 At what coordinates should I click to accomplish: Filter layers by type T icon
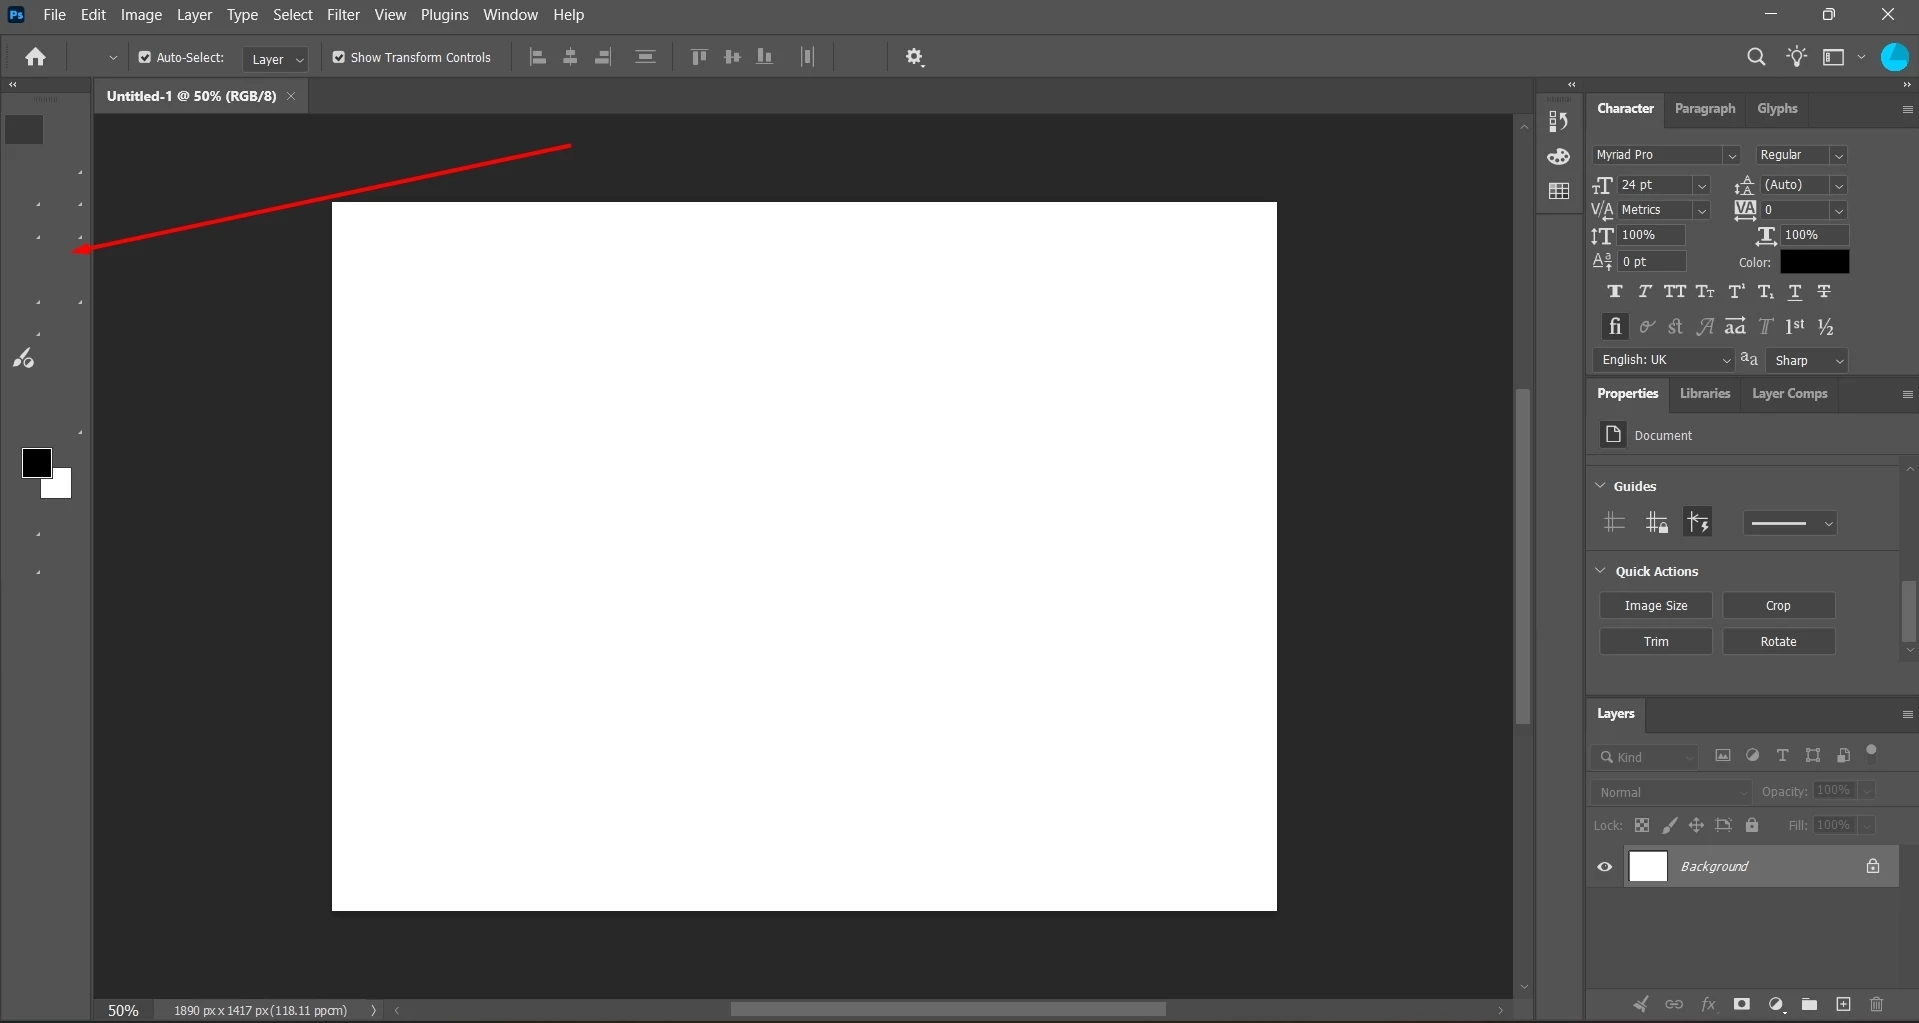[x=1782, y=756]
